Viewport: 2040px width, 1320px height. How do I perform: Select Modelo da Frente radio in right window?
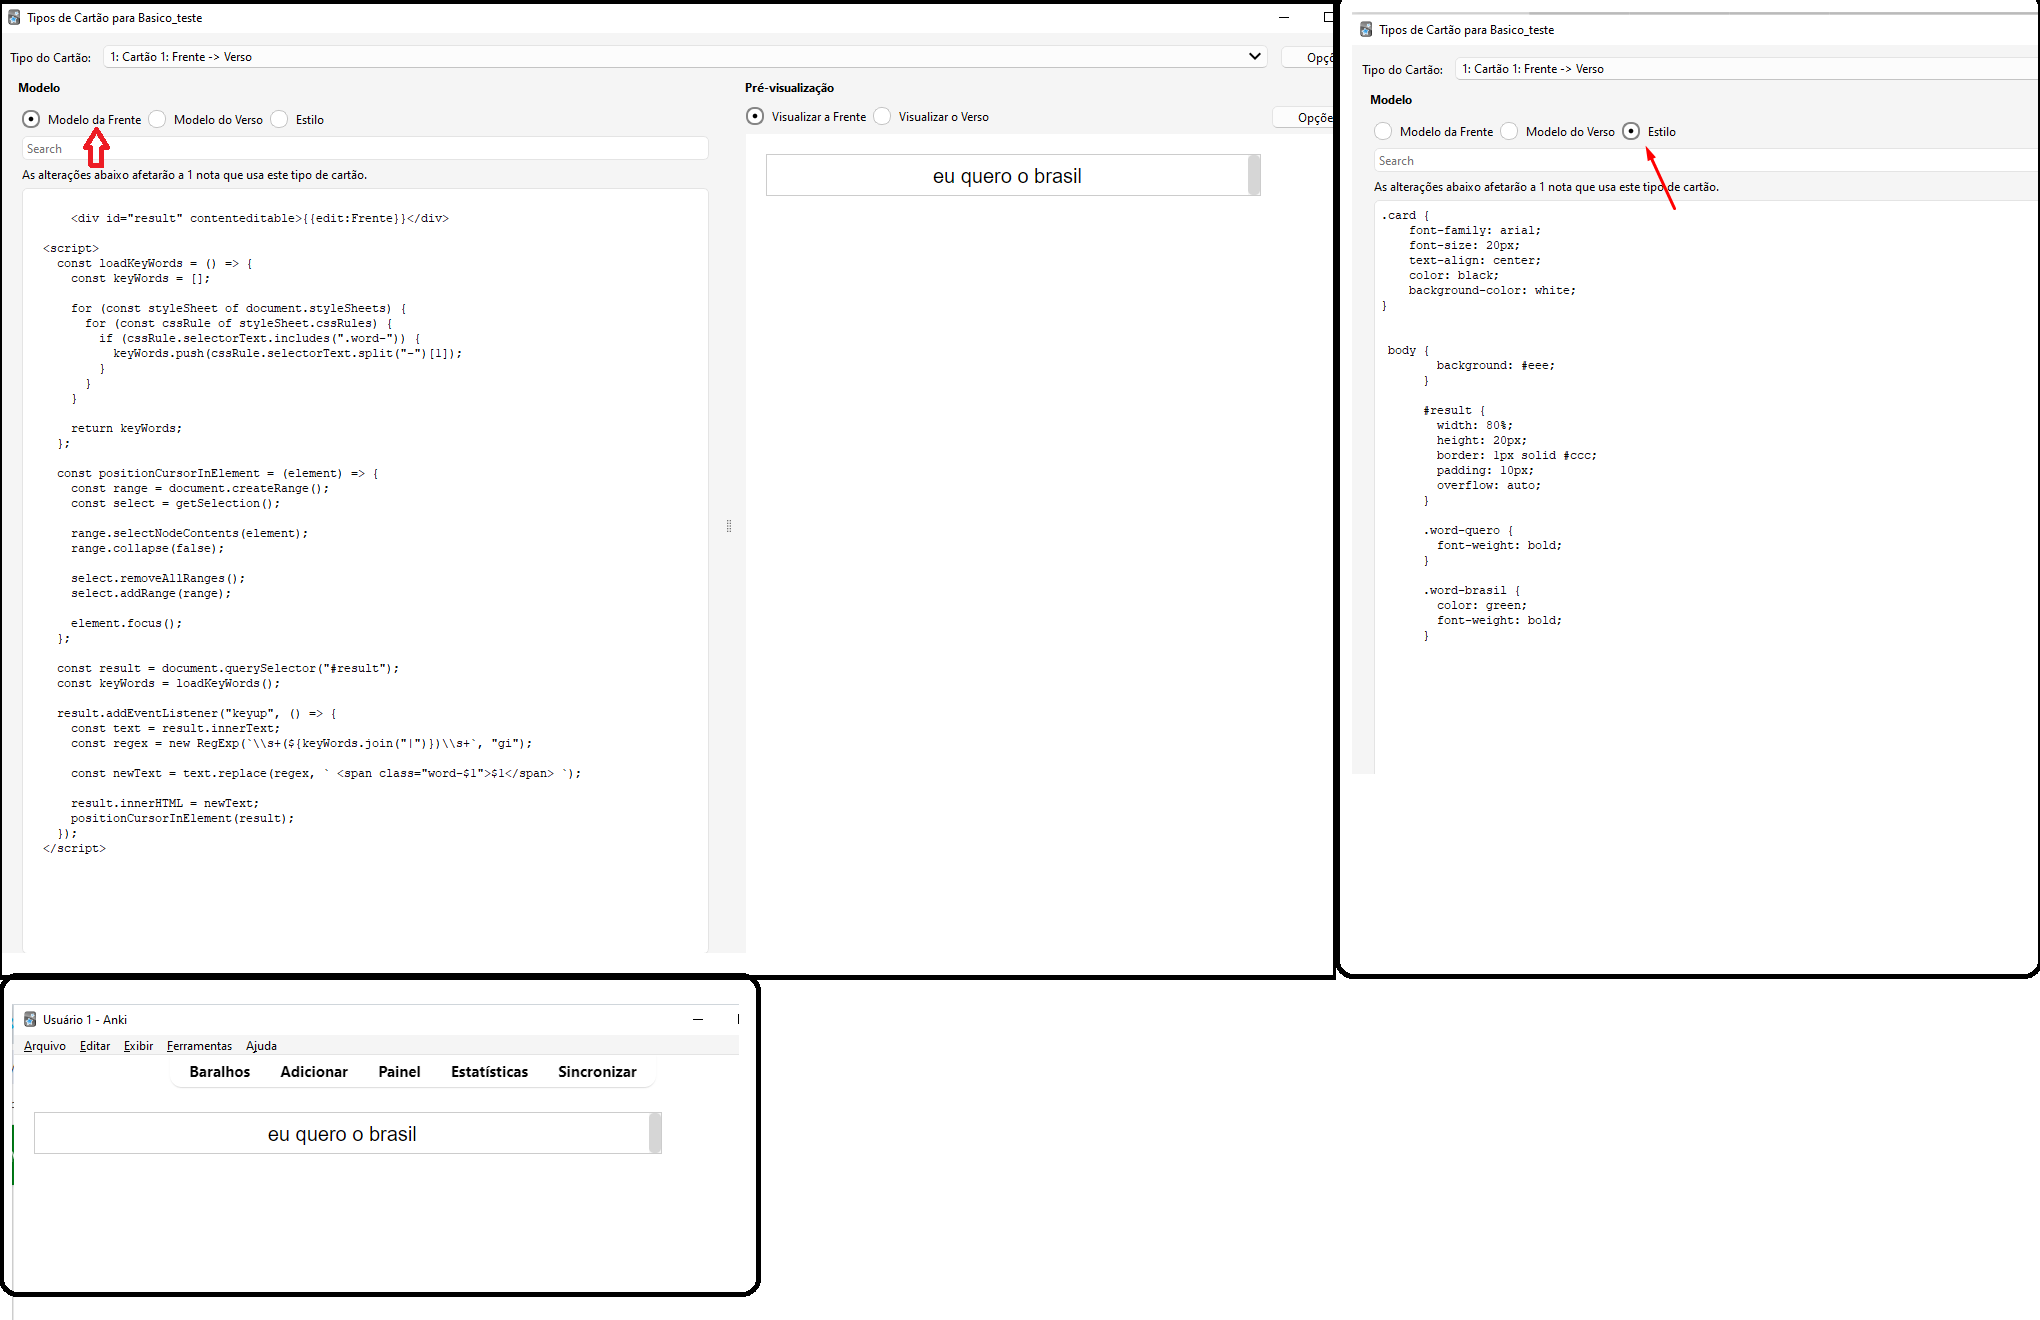tap(1383, 131)
